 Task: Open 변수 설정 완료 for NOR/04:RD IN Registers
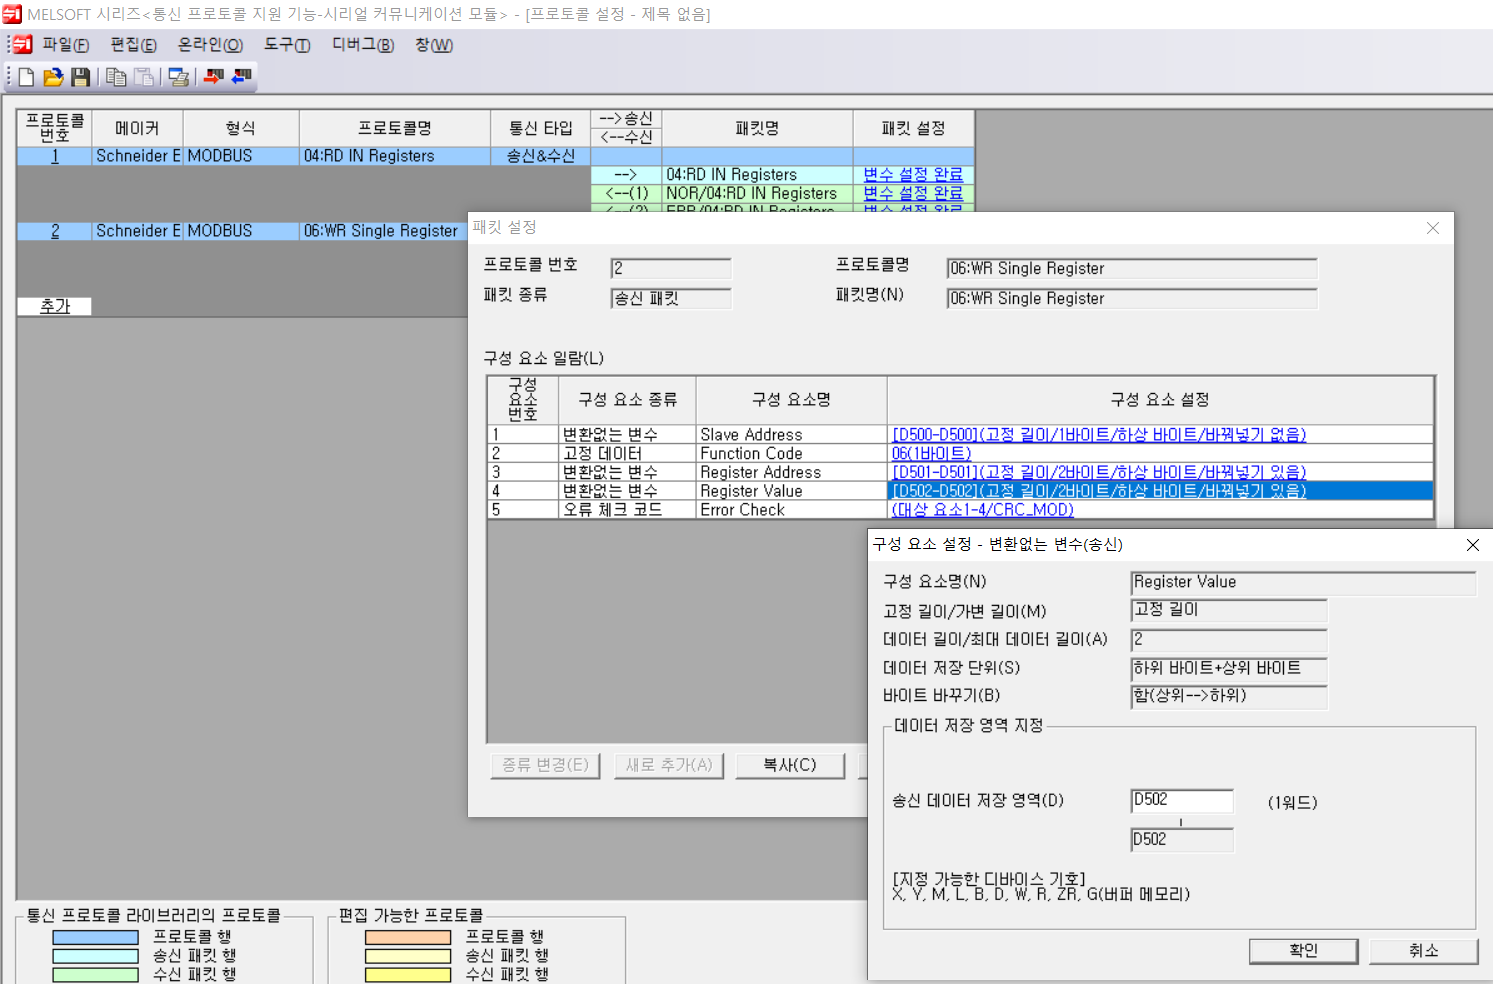click(x=913, y=193)
